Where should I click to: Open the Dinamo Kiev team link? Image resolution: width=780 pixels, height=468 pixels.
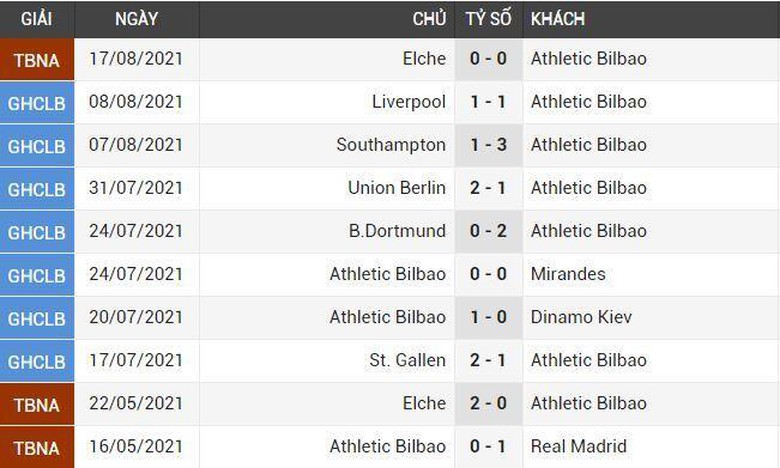(x=582, y=317)
